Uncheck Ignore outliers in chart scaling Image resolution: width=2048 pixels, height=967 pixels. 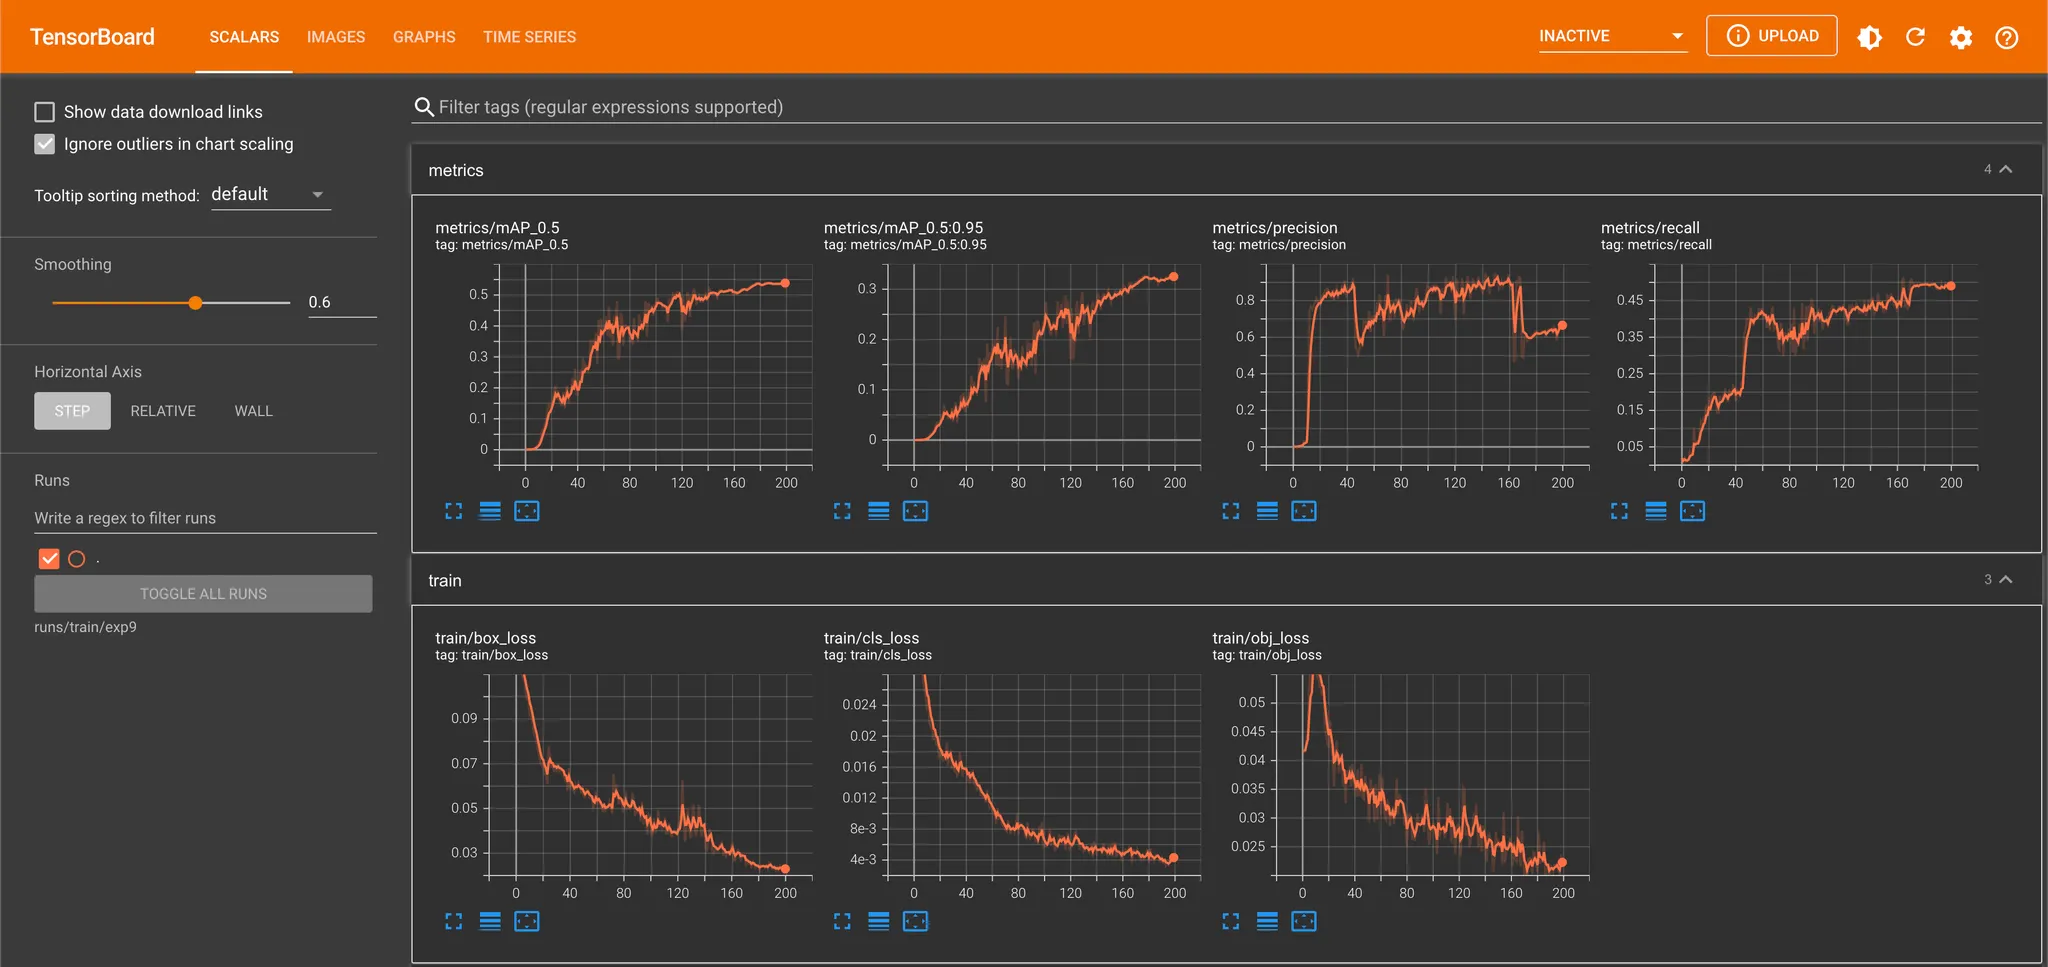click(45, 144)
